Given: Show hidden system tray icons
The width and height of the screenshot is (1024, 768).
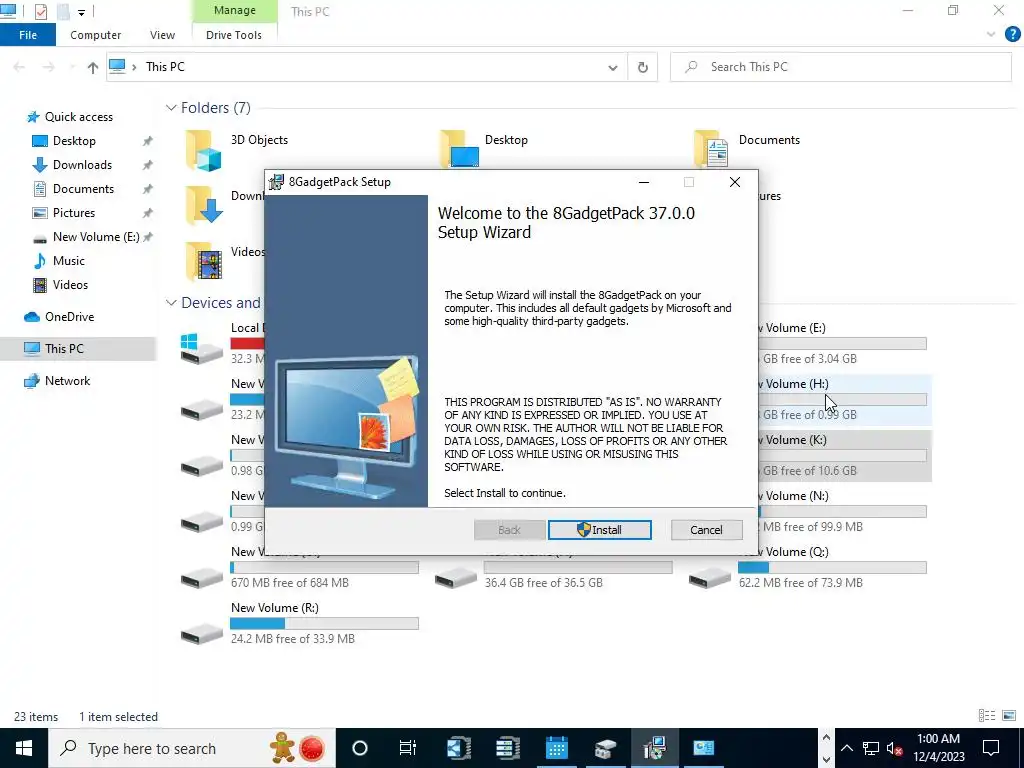Looking at the screenshot, I should pos(846,748).
